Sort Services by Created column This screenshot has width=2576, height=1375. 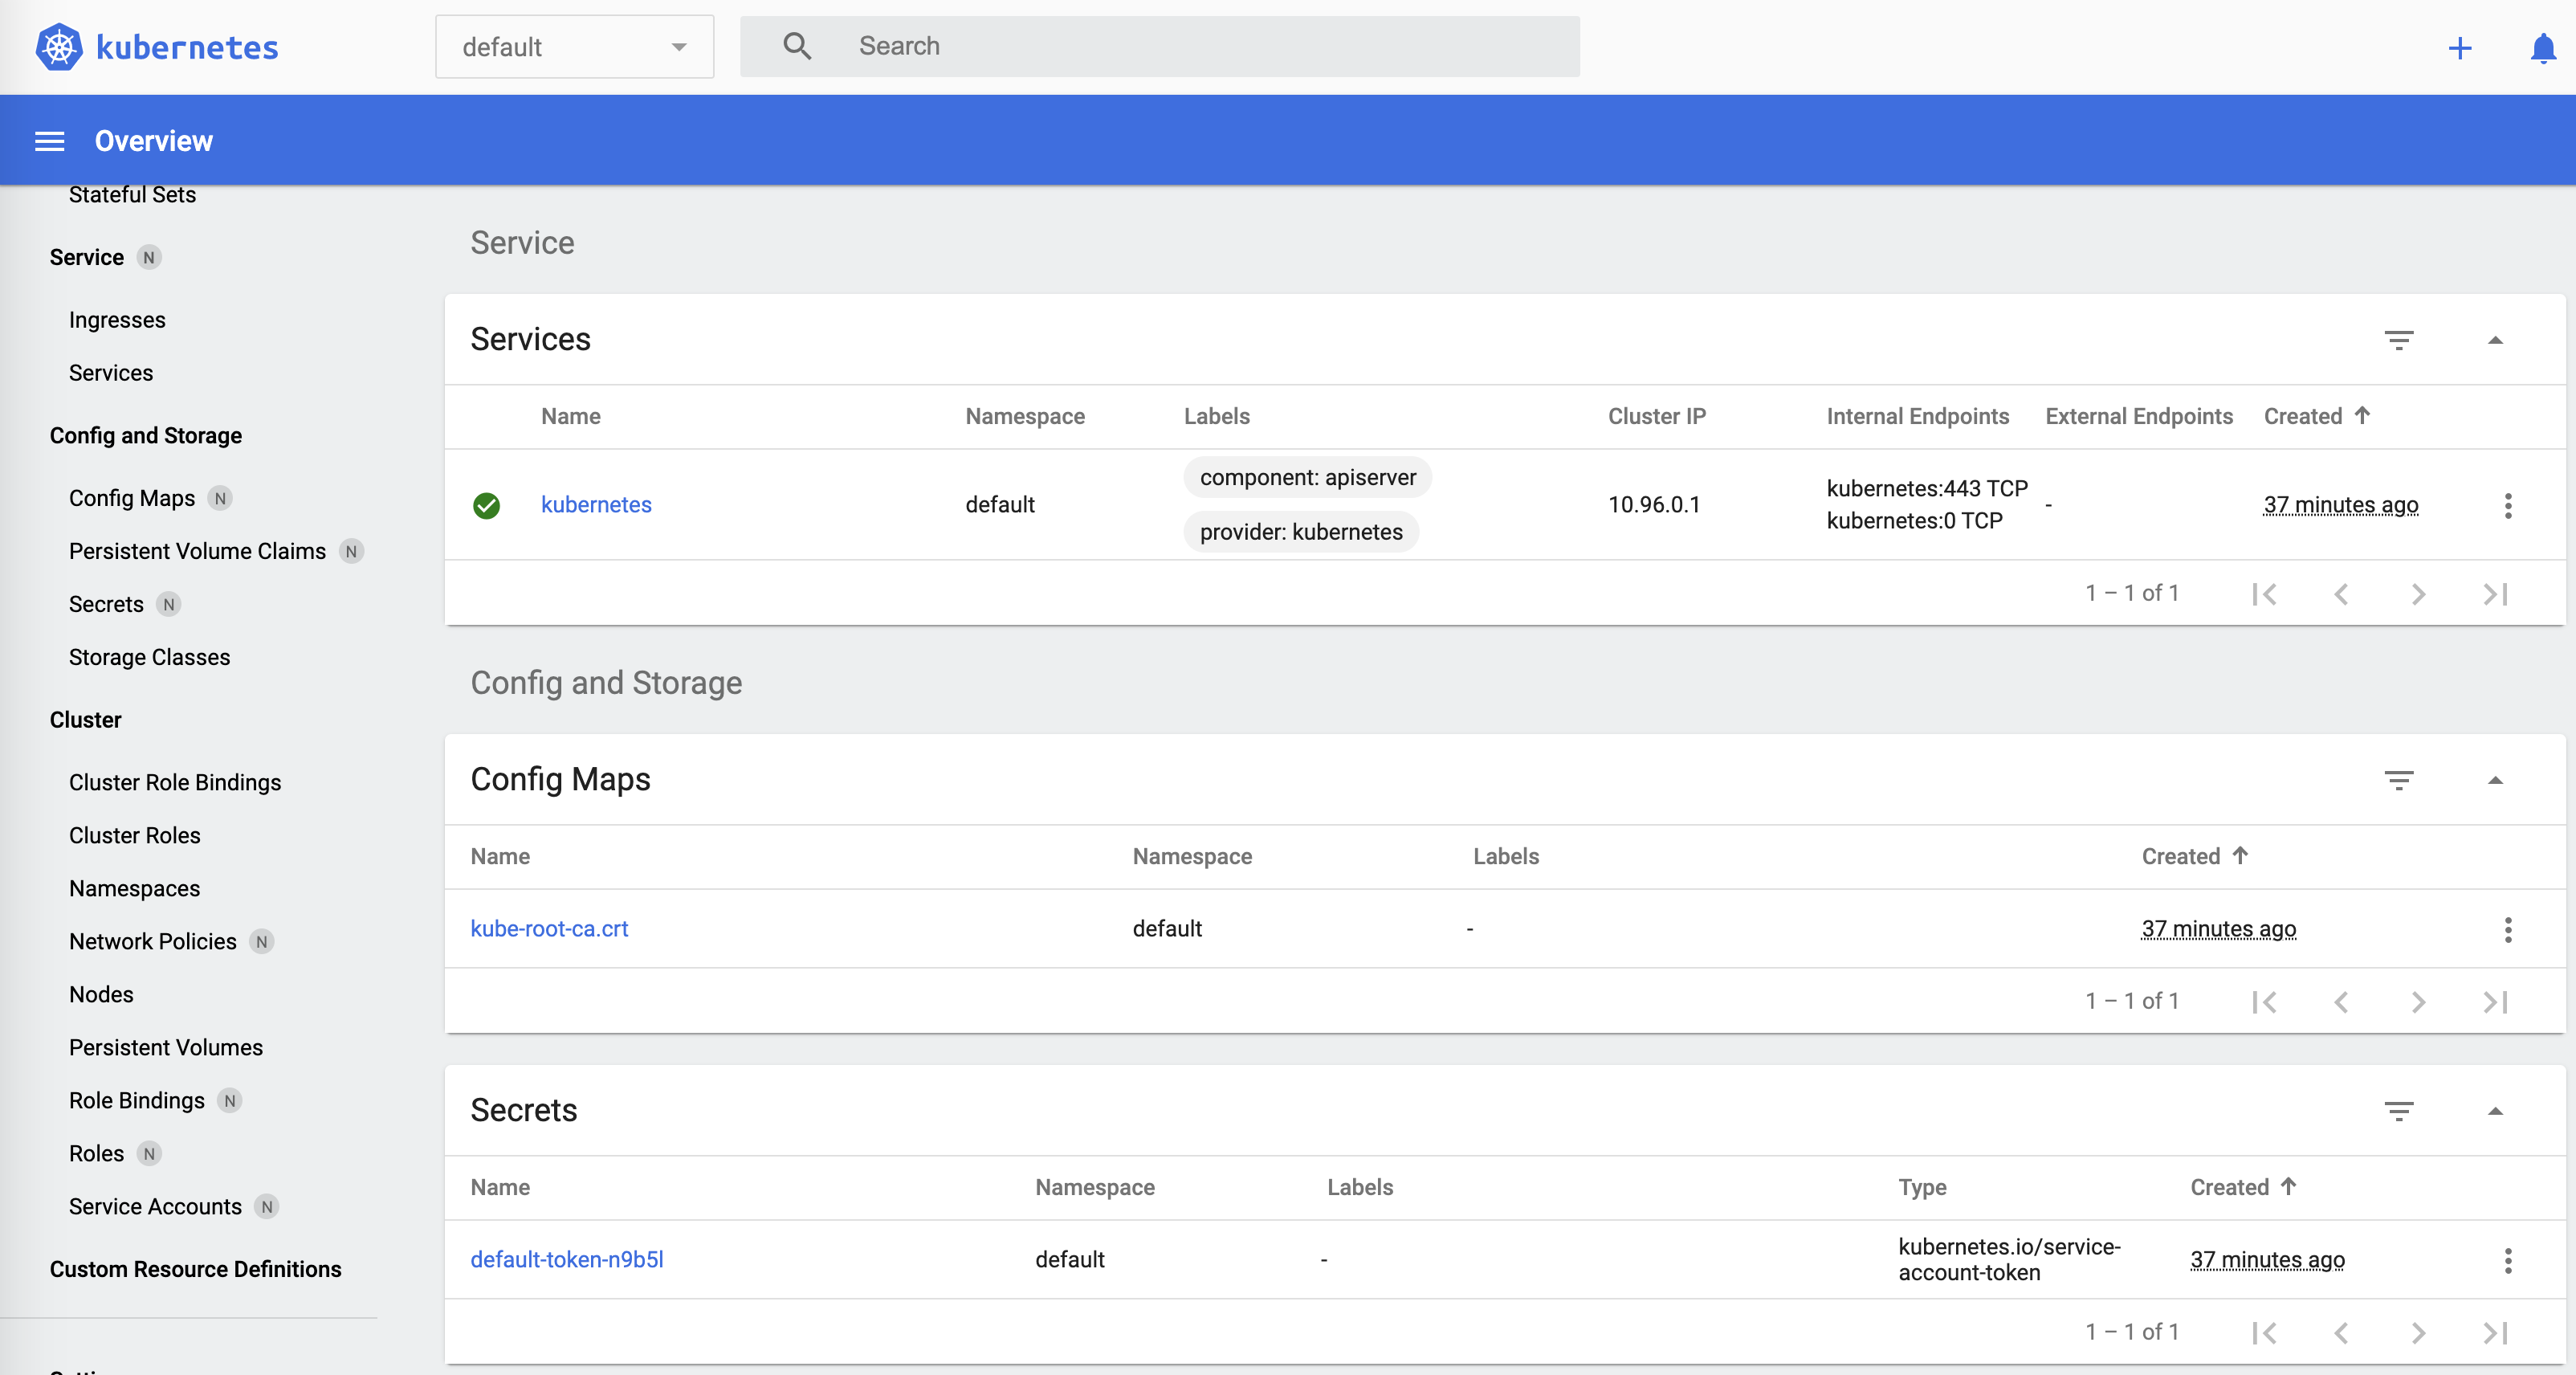pos(2317,416)
